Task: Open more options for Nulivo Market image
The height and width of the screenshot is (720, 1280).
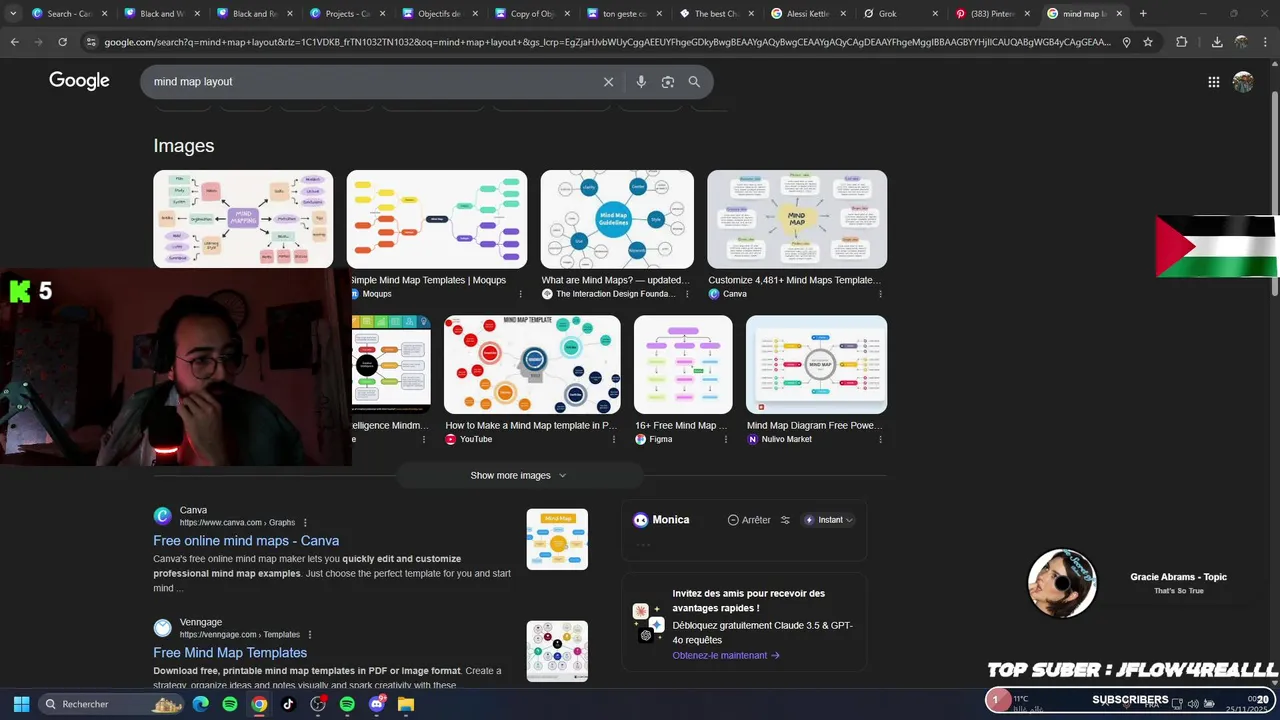Action: (880, 439)
